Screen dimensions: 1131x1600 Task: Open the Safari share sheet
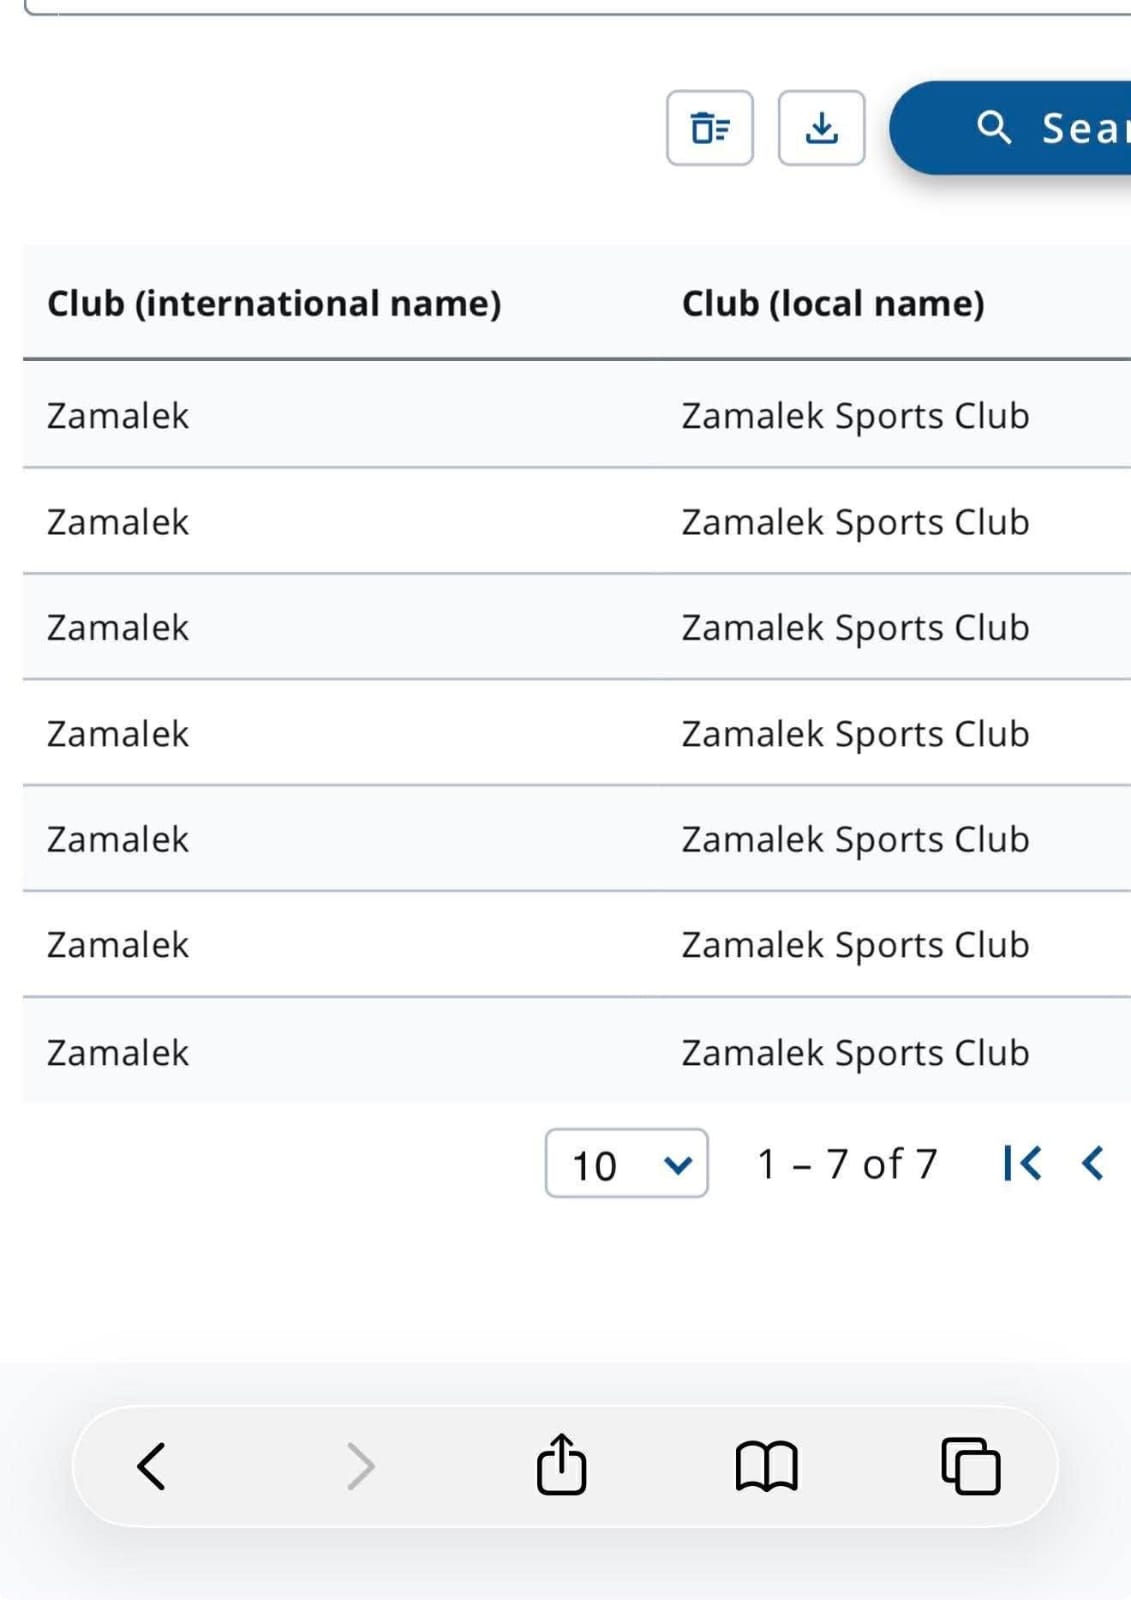click(561, 1466)
